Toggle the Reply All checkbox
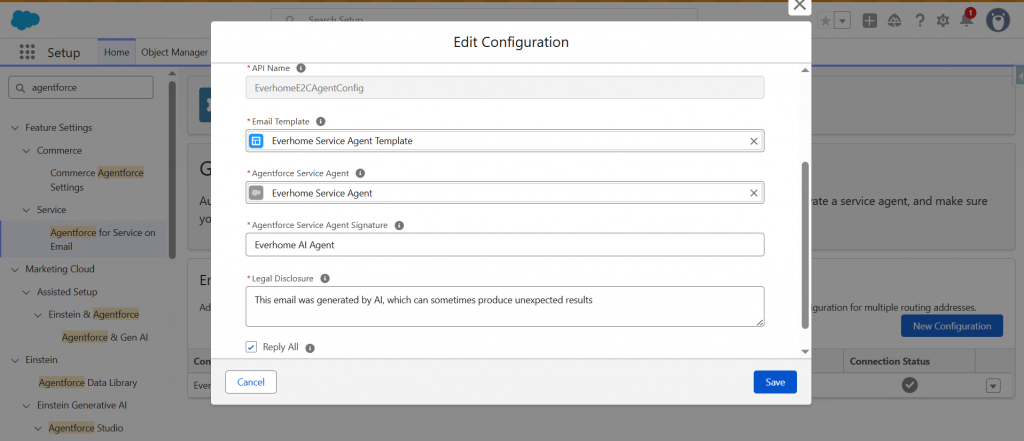 (x=251, y=347)
